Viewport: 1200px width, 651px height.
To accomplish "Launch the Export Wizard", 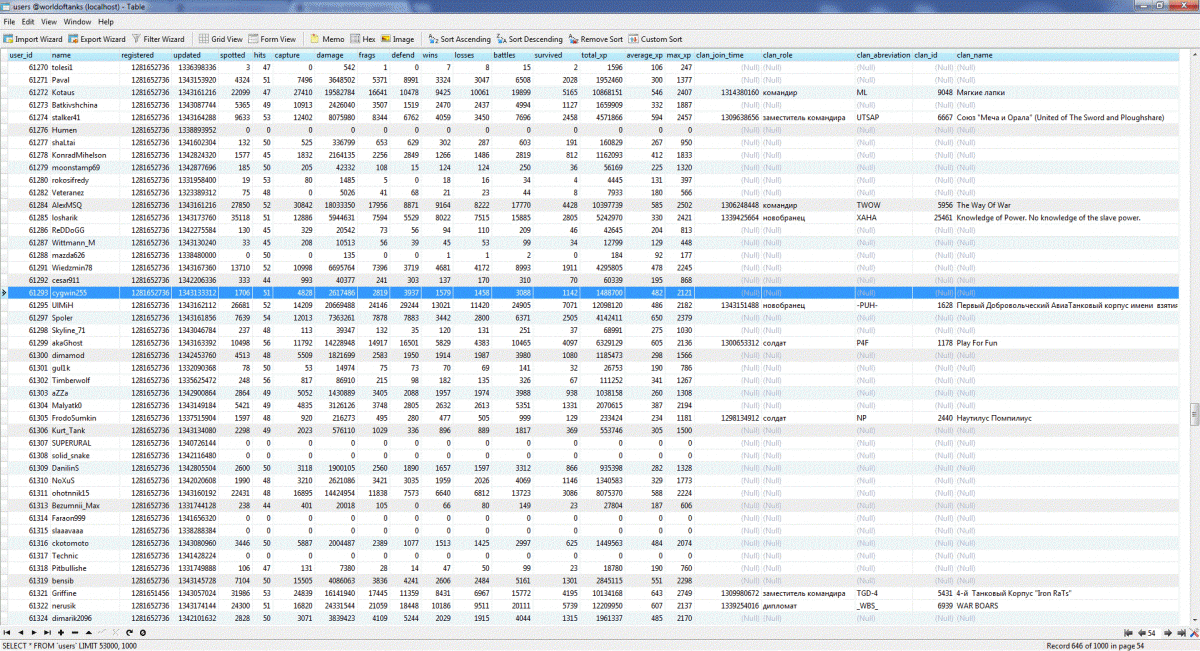I will (98, 39).
